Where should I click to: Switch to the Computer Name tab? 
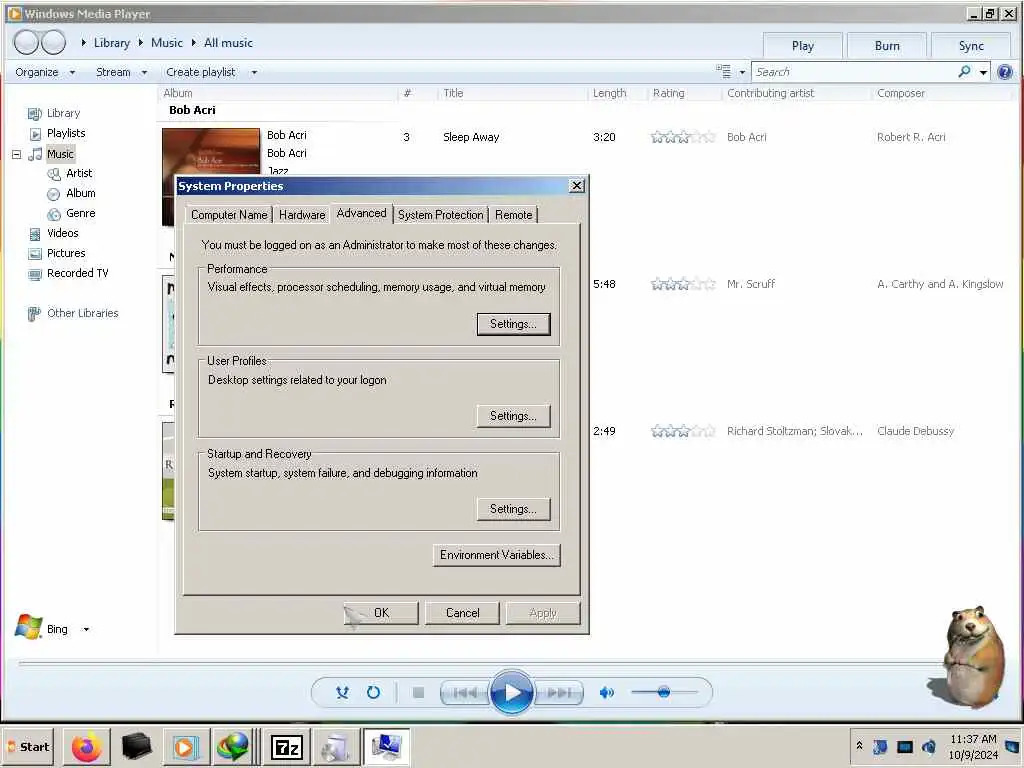(x=229, y=215)
